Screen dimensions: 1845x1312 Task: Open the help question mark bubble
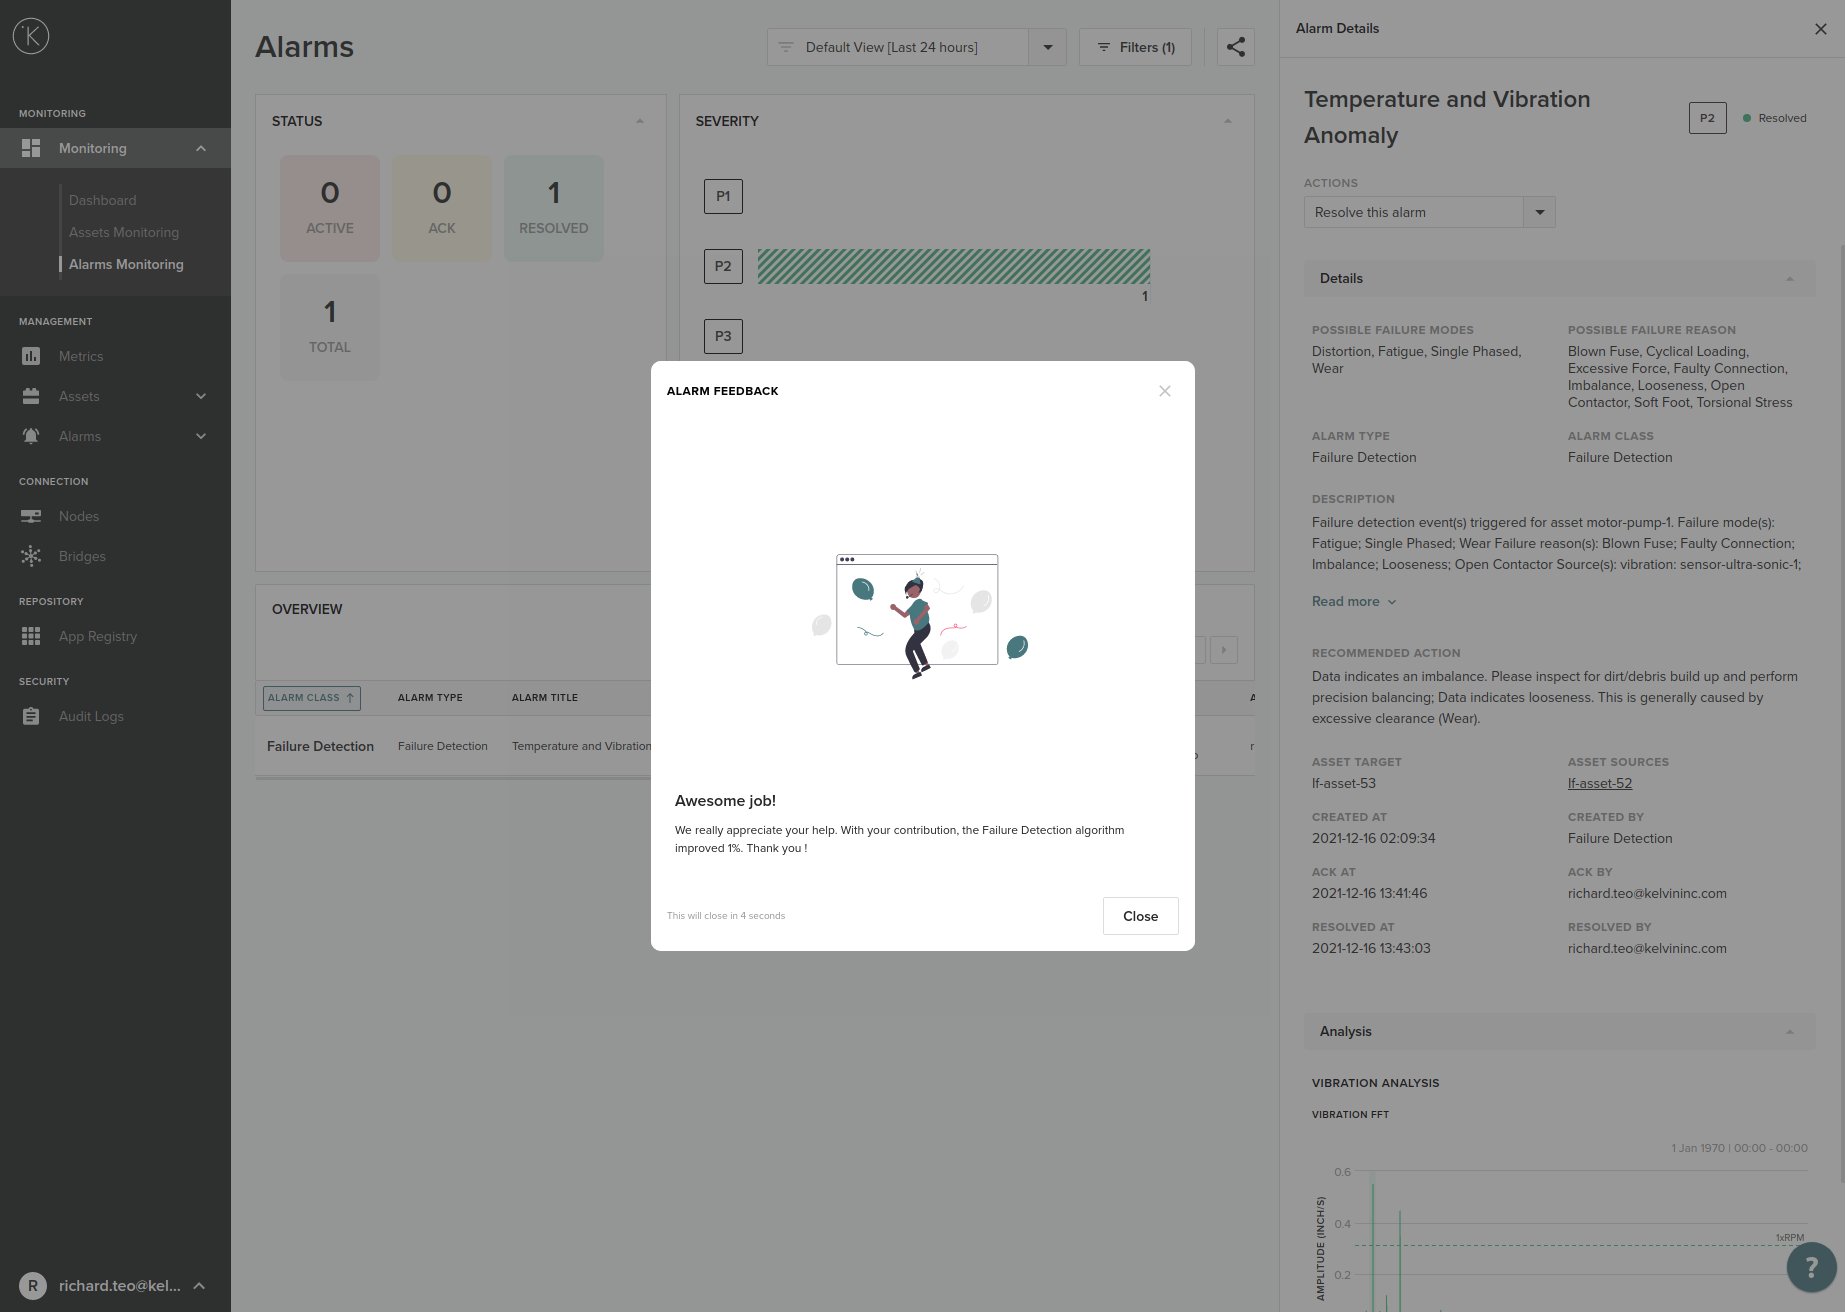click(x=1811, y=1266)
